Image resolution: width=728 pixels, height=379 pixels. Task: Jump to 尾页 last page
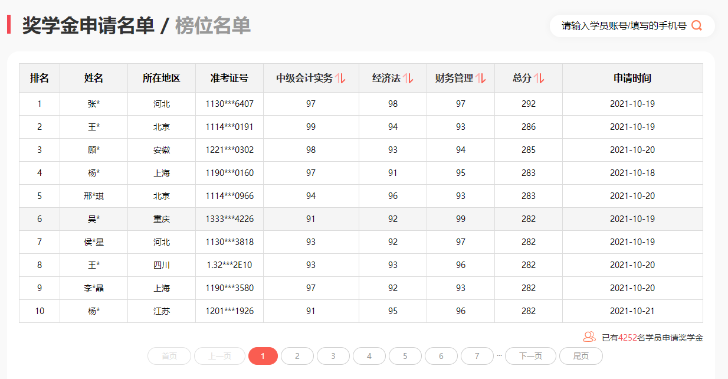581,356
